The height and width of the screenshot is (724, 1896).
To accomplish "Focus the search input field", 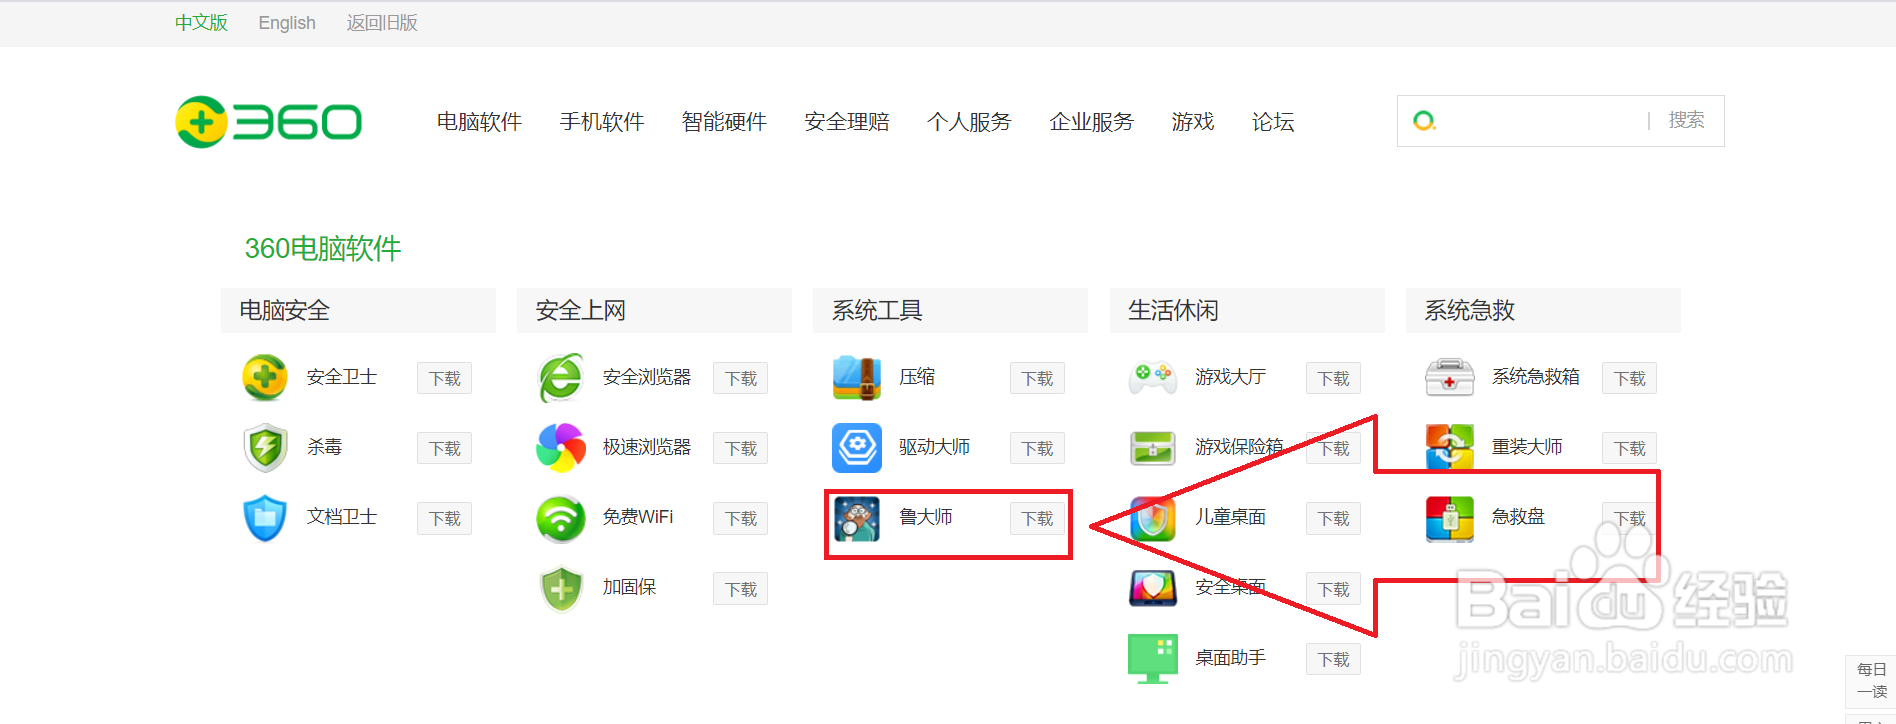I will click(x=1543, y=121).
